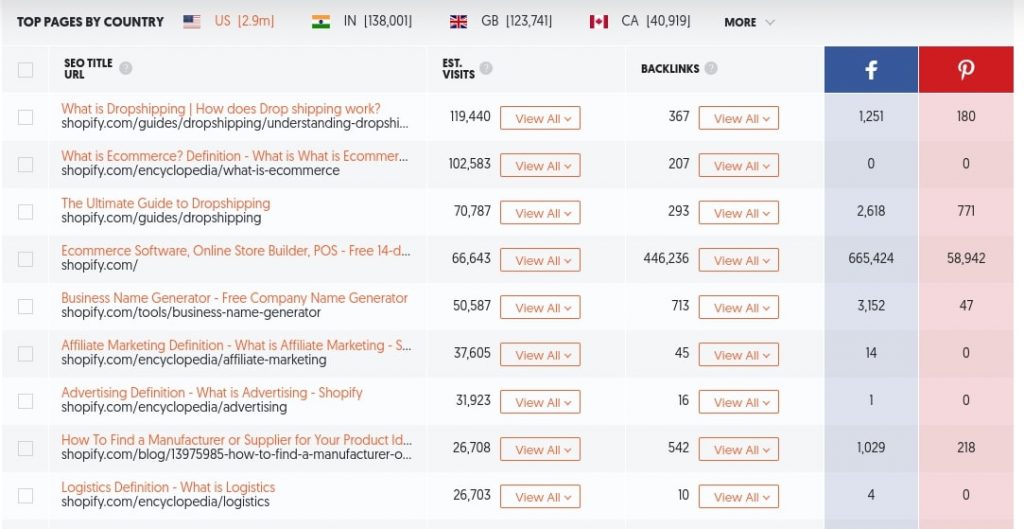Select the India flag country filter
1024x529 pixels.
[x=321, y=21]
